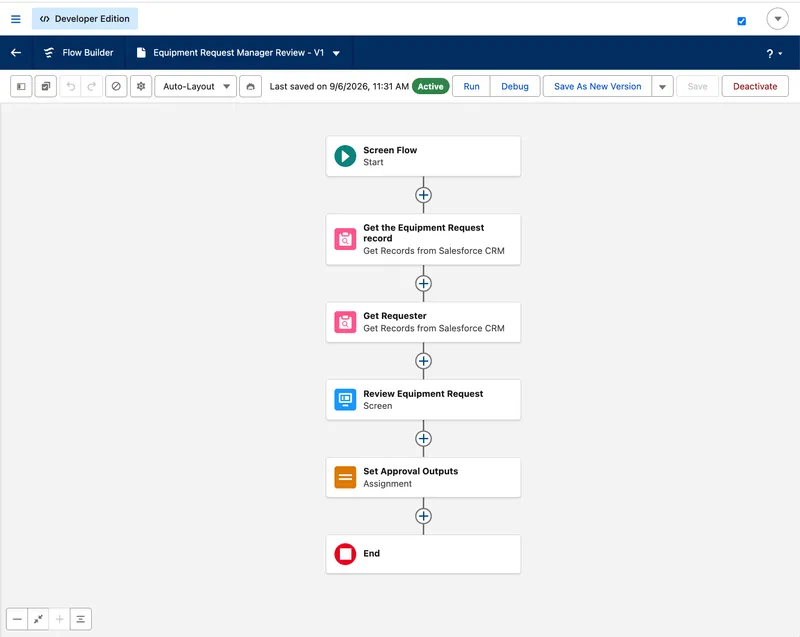Click Equipment Request Manager Review - V1 title
Screen dimensions: 800x637
pos(238,53)
